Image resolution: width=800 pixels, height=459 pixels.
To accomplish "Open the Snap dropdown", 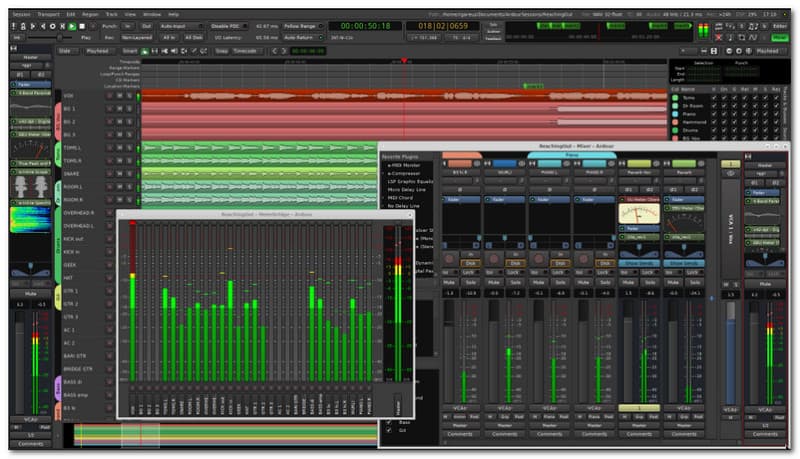I will pos(221,51).
